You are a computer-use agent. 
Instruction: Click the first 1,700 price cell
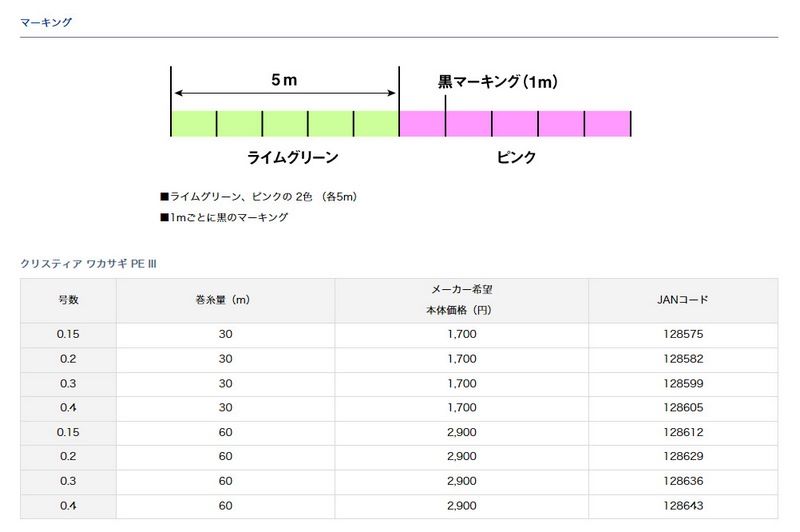click(462, 335)
